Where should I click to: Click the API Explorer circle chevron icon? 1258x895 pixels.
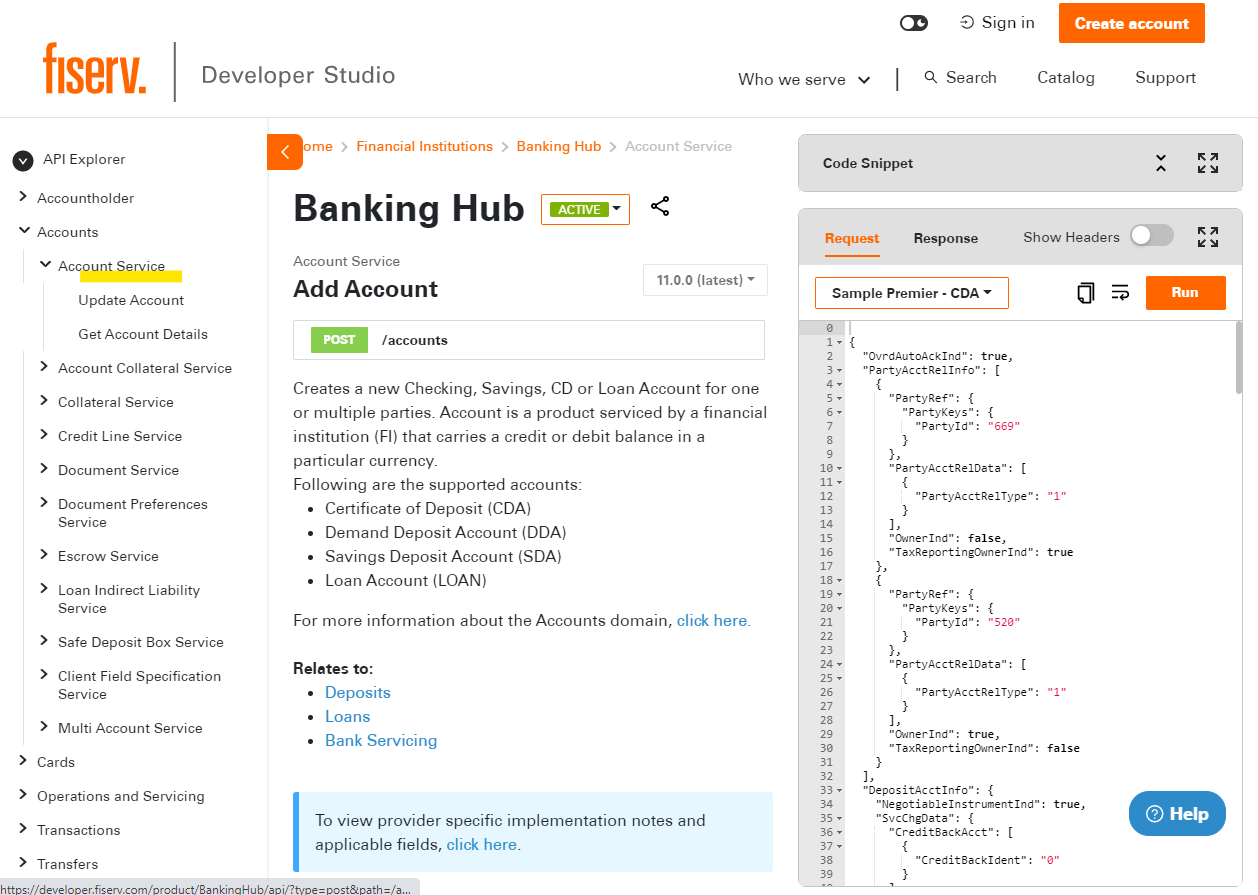[x=23, y=160]
